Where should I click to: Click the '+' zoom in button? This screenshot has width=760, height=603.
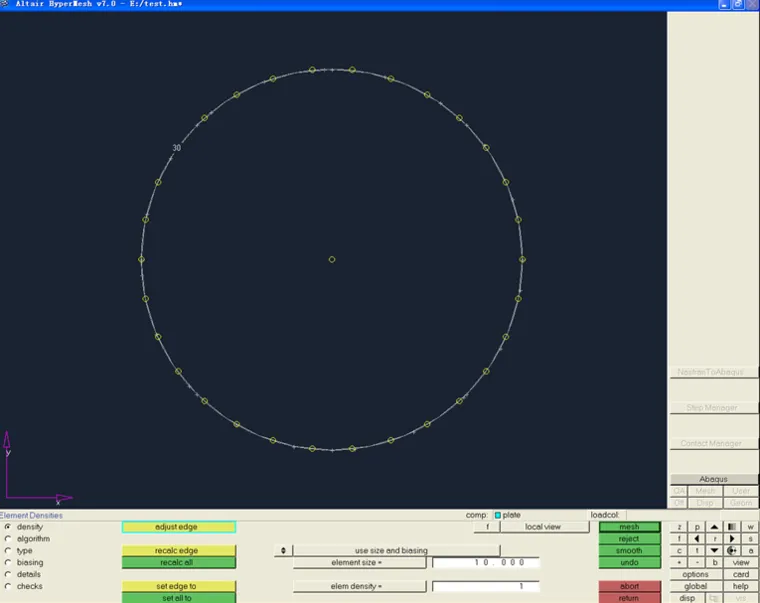[679, 562]
